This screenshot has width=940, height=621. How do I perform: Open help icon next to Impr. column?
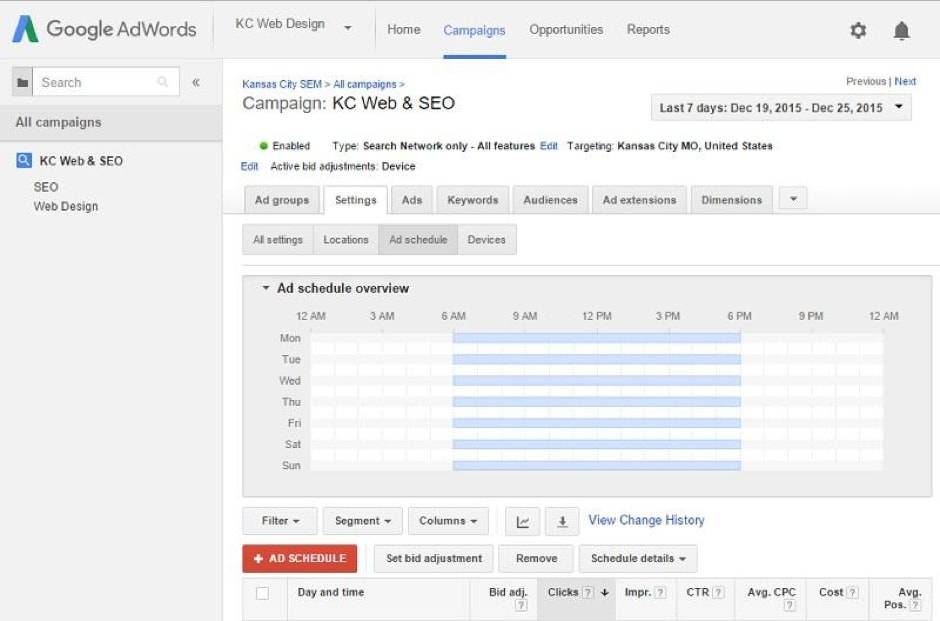click(660, 592)
